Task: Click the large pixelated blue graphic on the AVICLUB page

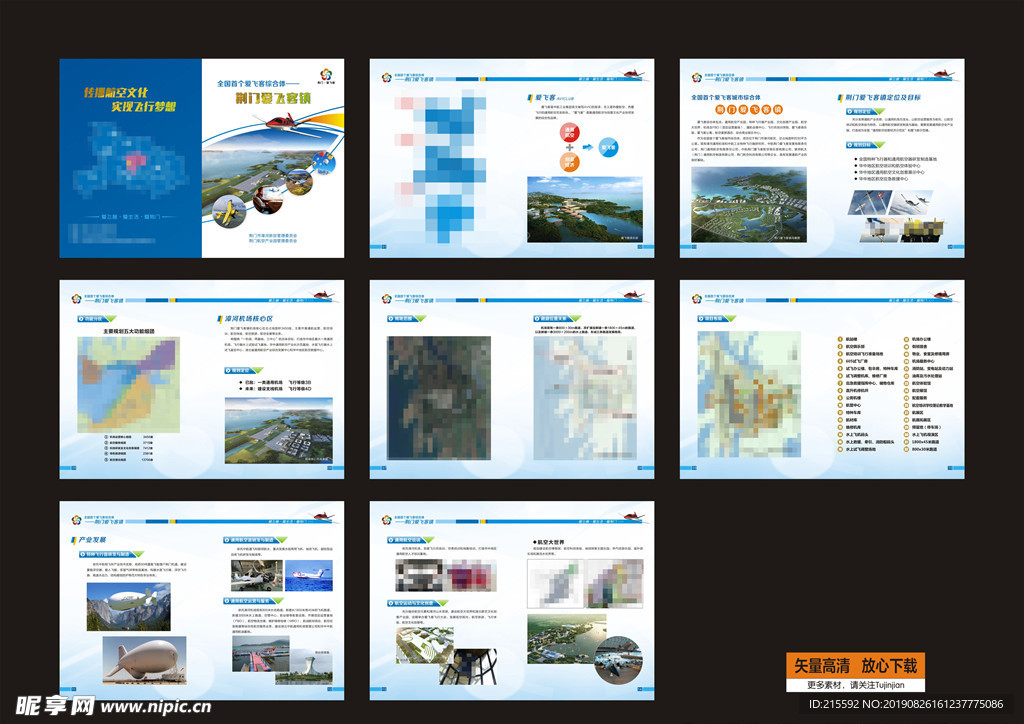Action: click(441, 166)
